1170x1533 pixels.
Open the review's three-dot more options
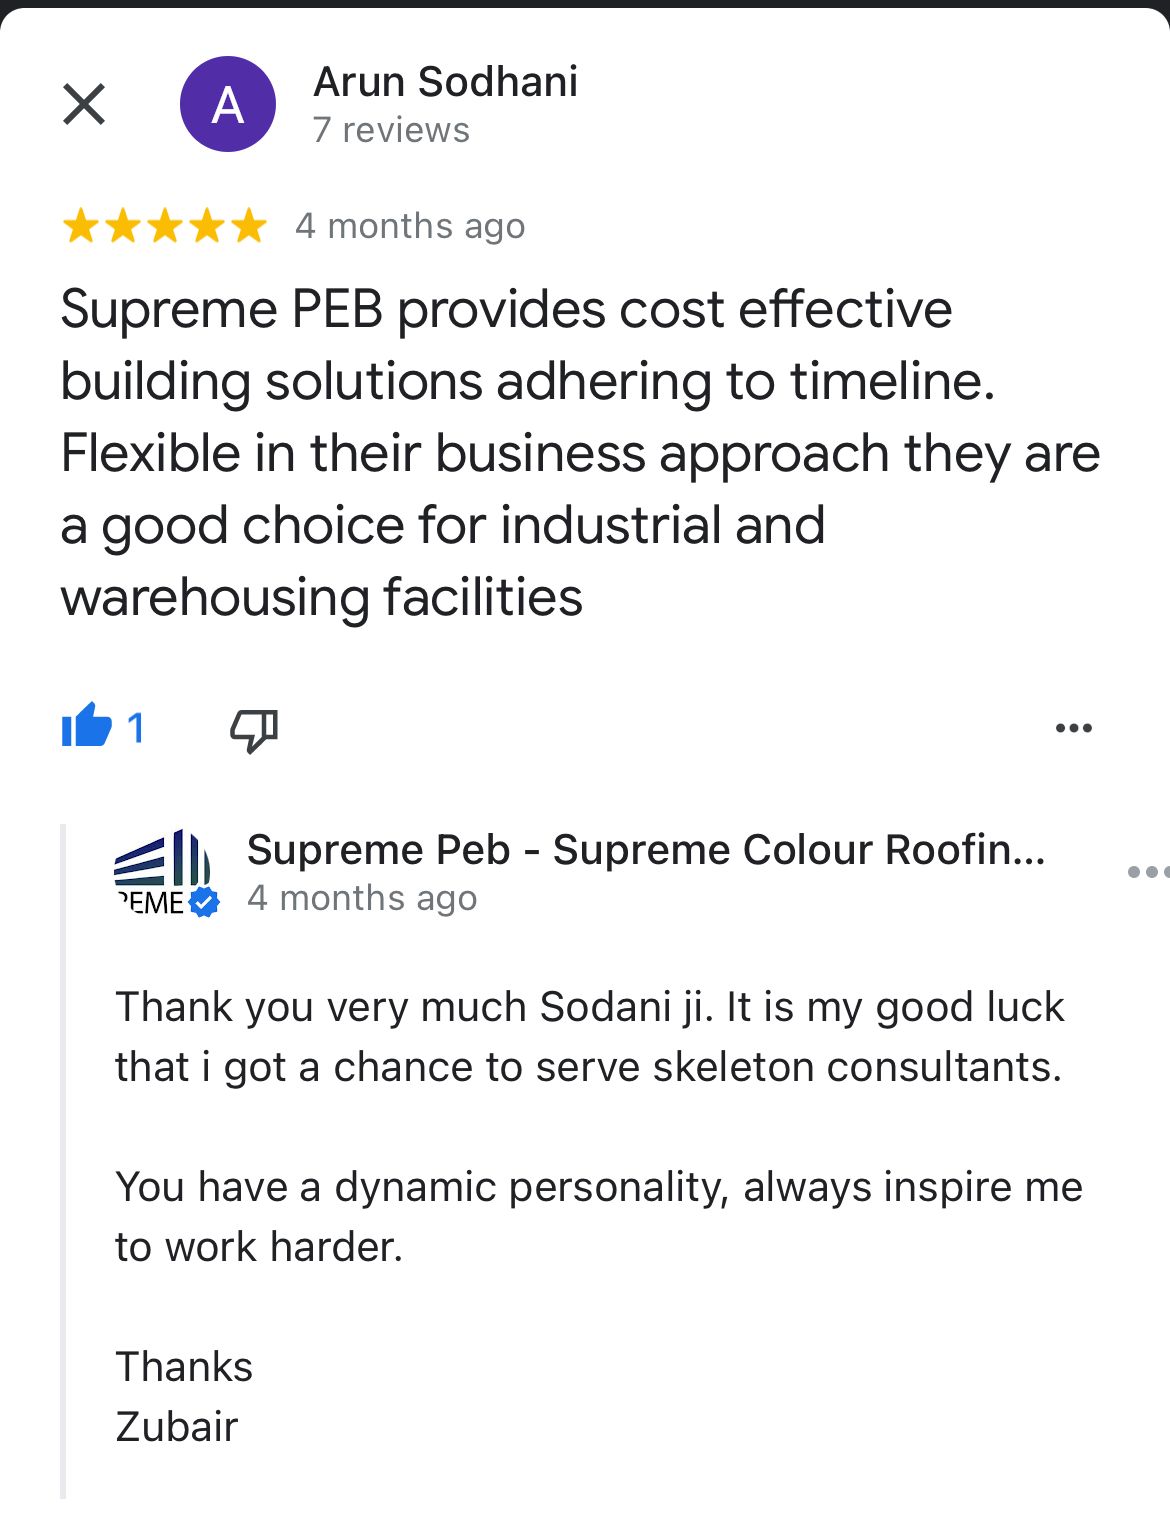tap(1074, 728)
